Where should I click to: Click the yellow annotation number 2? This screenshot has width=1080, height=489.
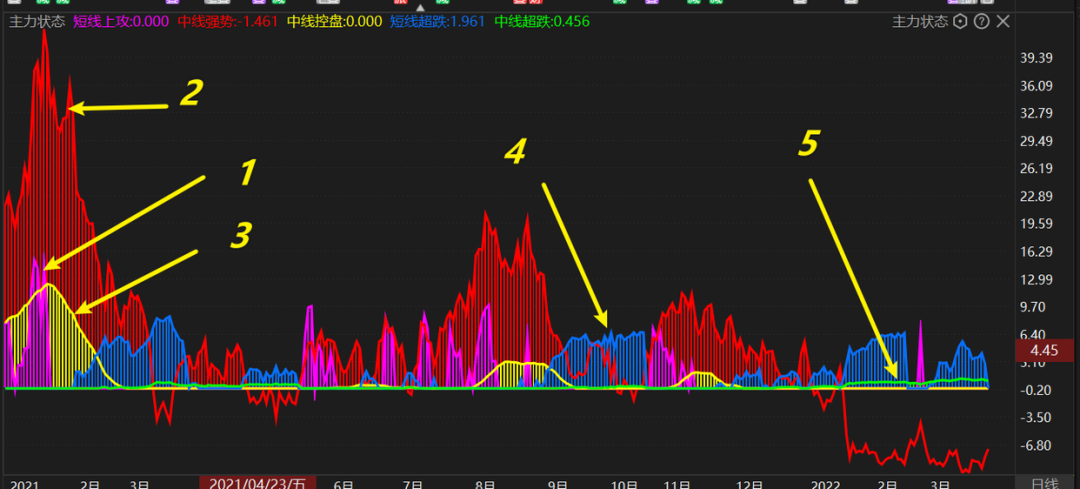tap(190, 94)
